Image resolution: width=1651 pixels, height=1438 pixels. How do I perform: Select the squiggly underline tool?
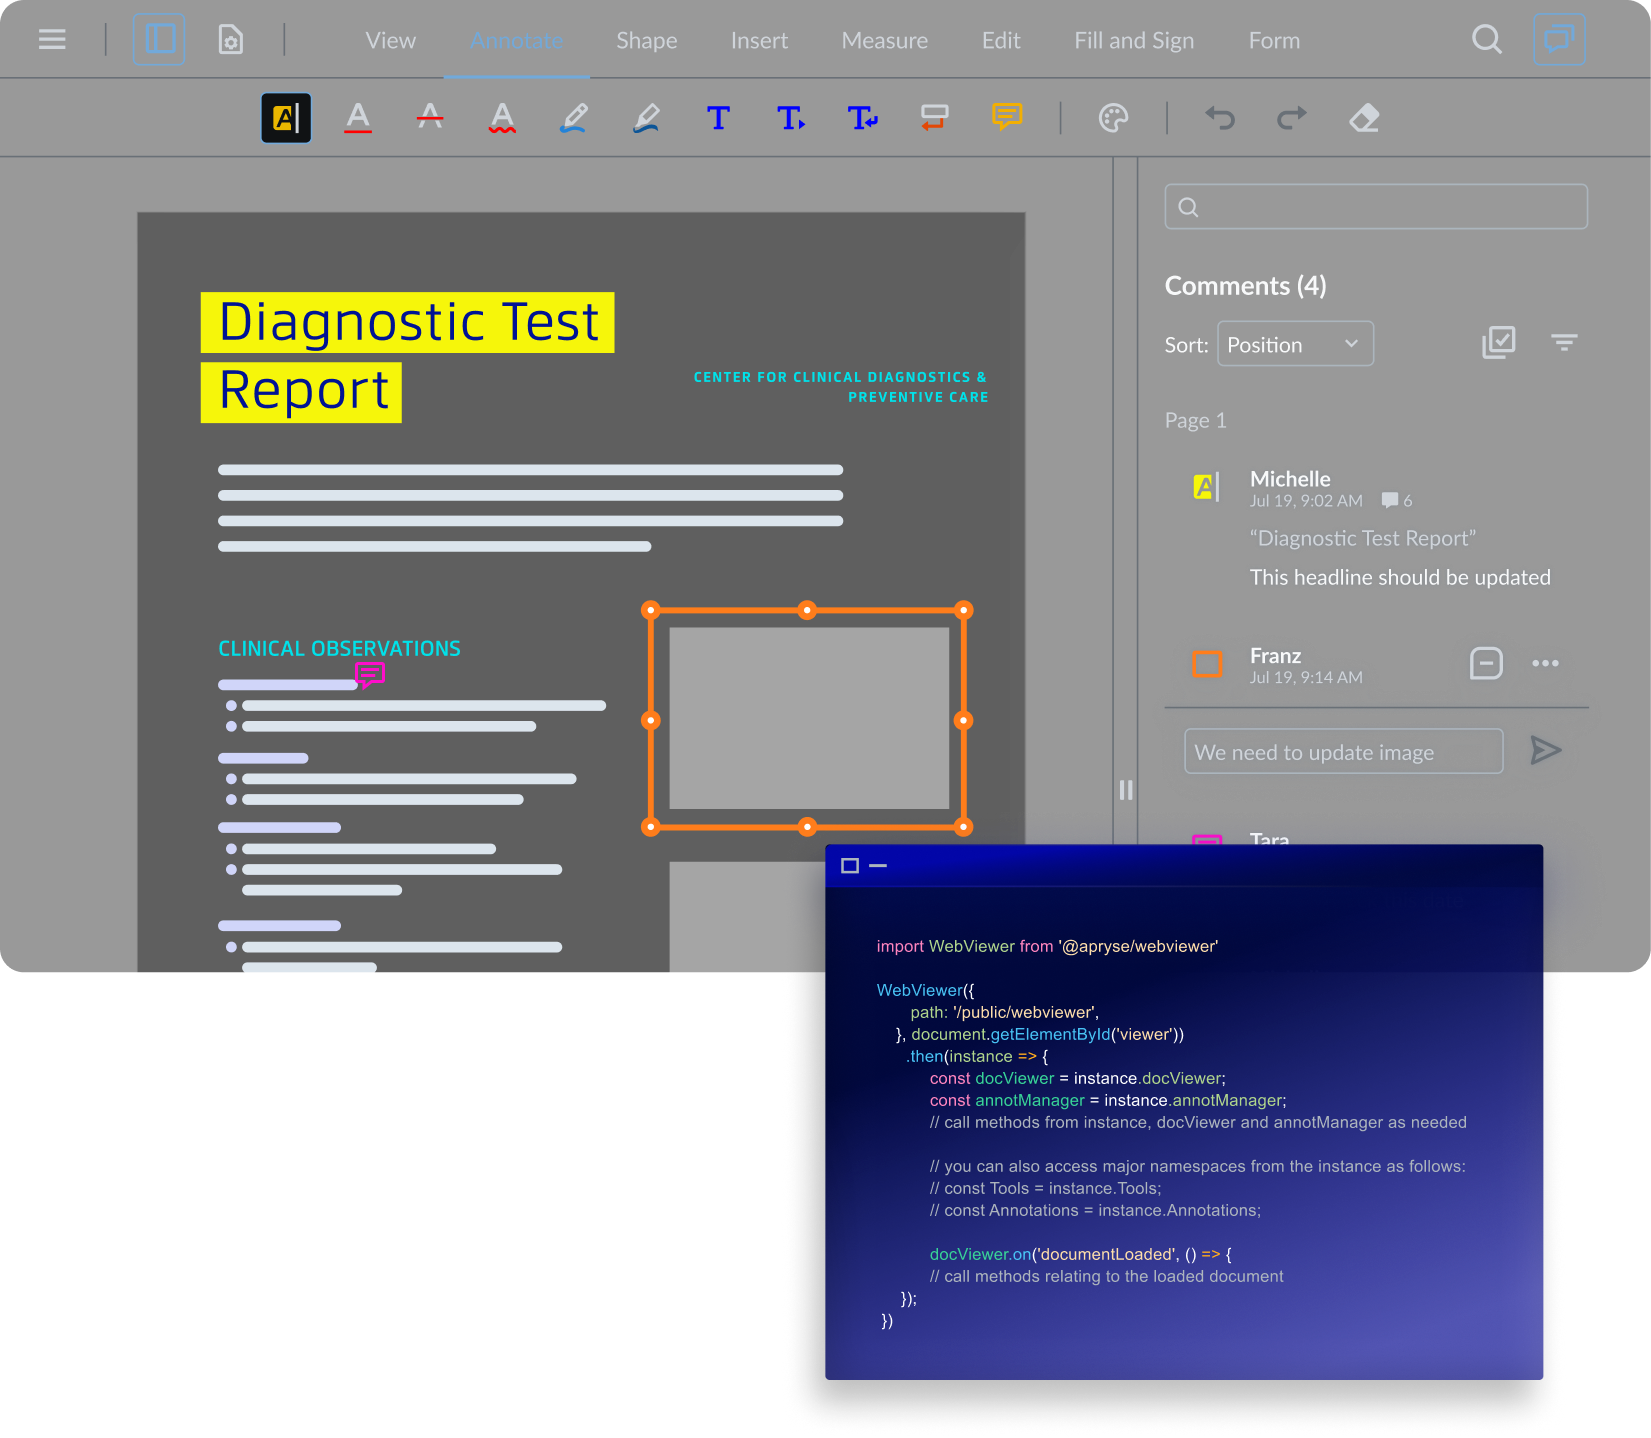click(x=502, y=118)
